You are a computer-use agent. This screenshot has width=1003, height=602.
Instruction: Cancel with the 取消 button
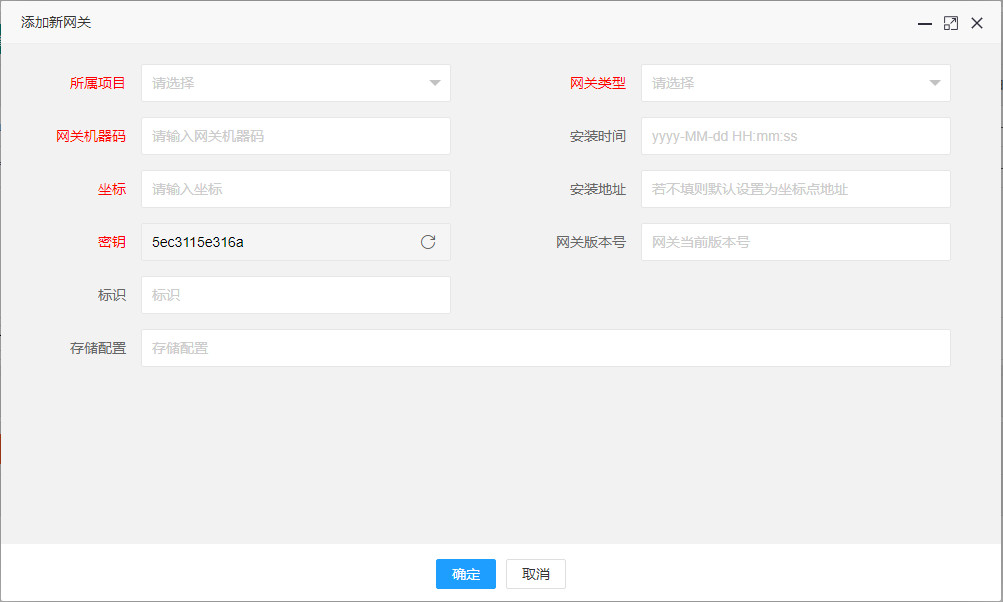tap(535, 574)
